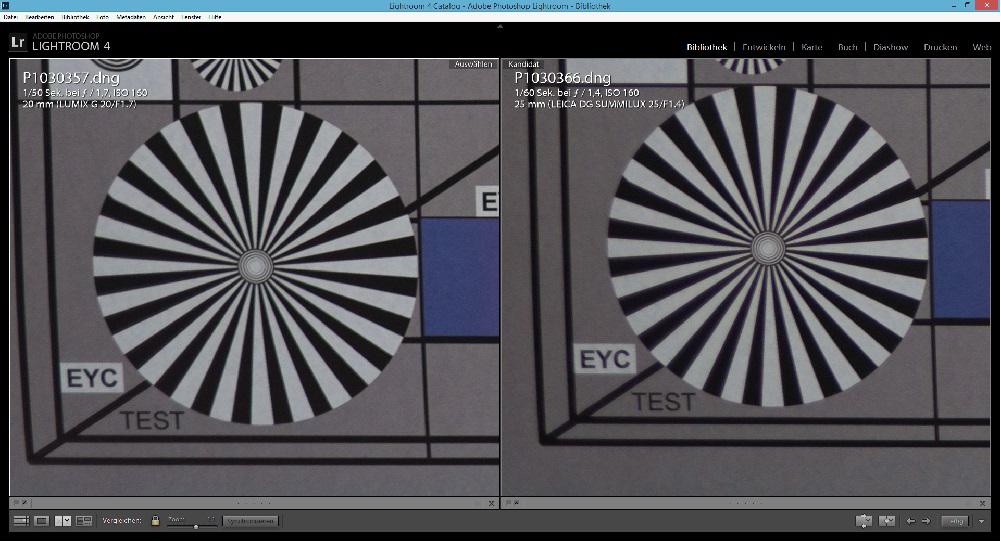Click the P1030366.dng candidate photo
The image size is (1001, 542).
click(746, 277)
